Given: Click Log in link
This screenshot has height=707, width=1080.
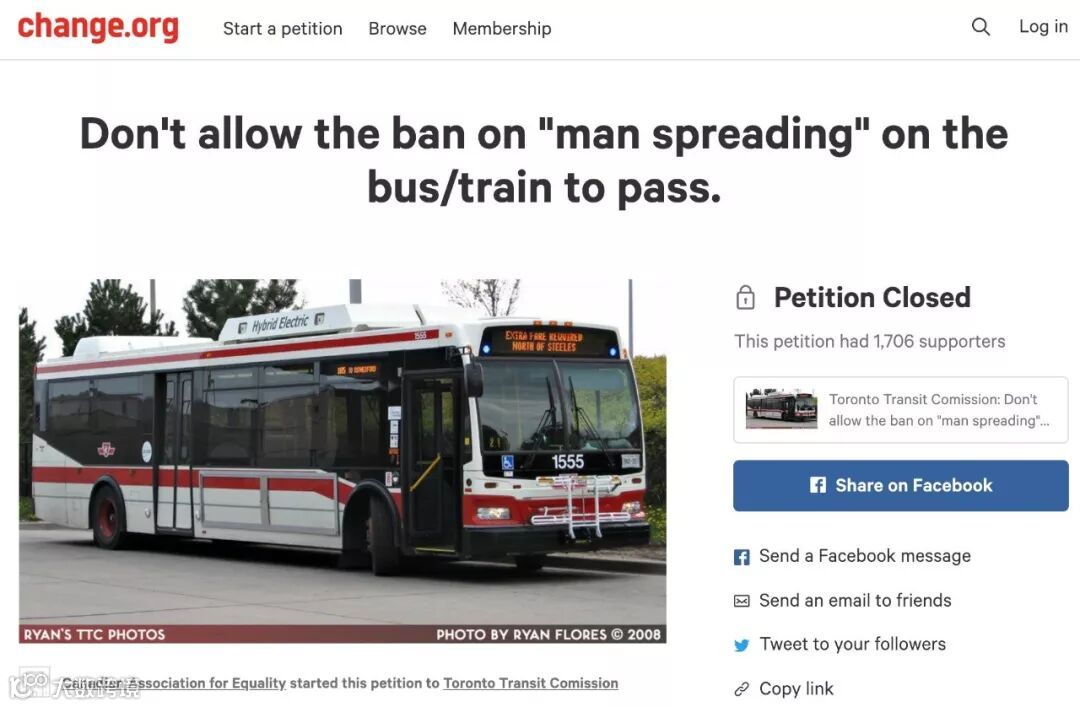Looking at the screenshot, I should tap(1043, 27).
